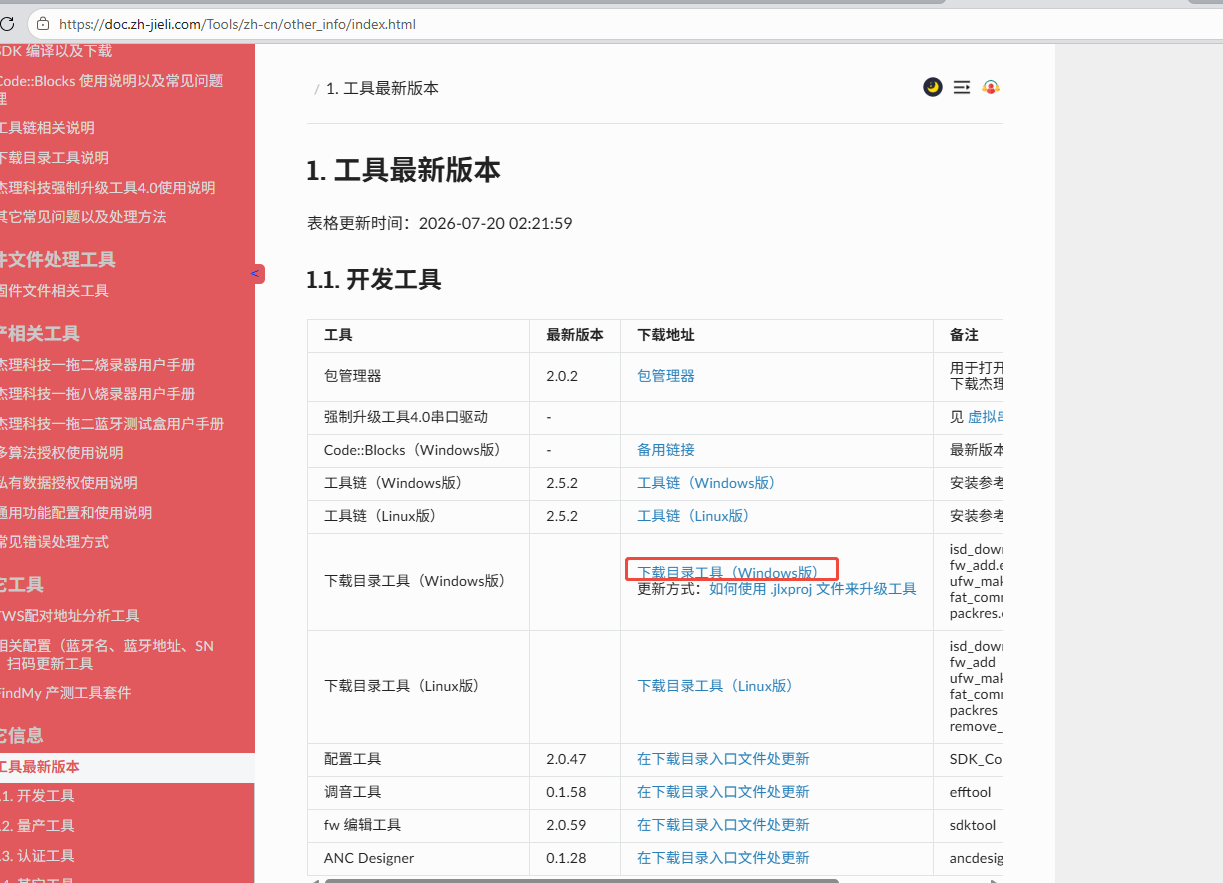
Task: Jump to sidebar subsection 量产工具
Action: (38, 826)
